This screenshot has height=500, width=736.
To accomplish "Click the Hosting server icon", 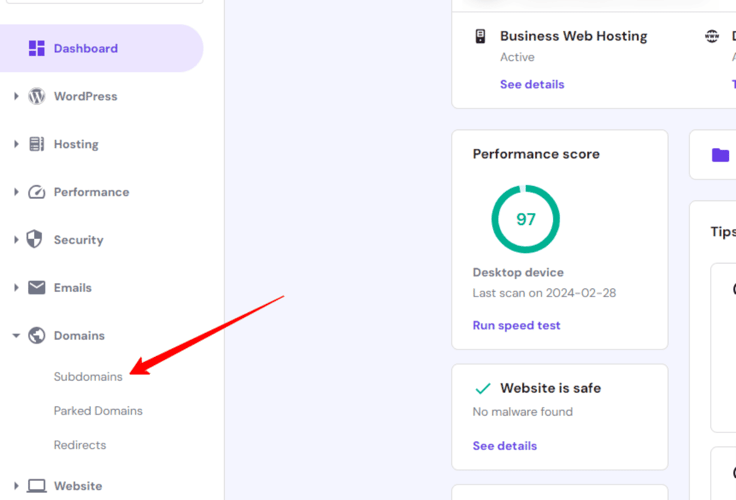I will 37,144.
